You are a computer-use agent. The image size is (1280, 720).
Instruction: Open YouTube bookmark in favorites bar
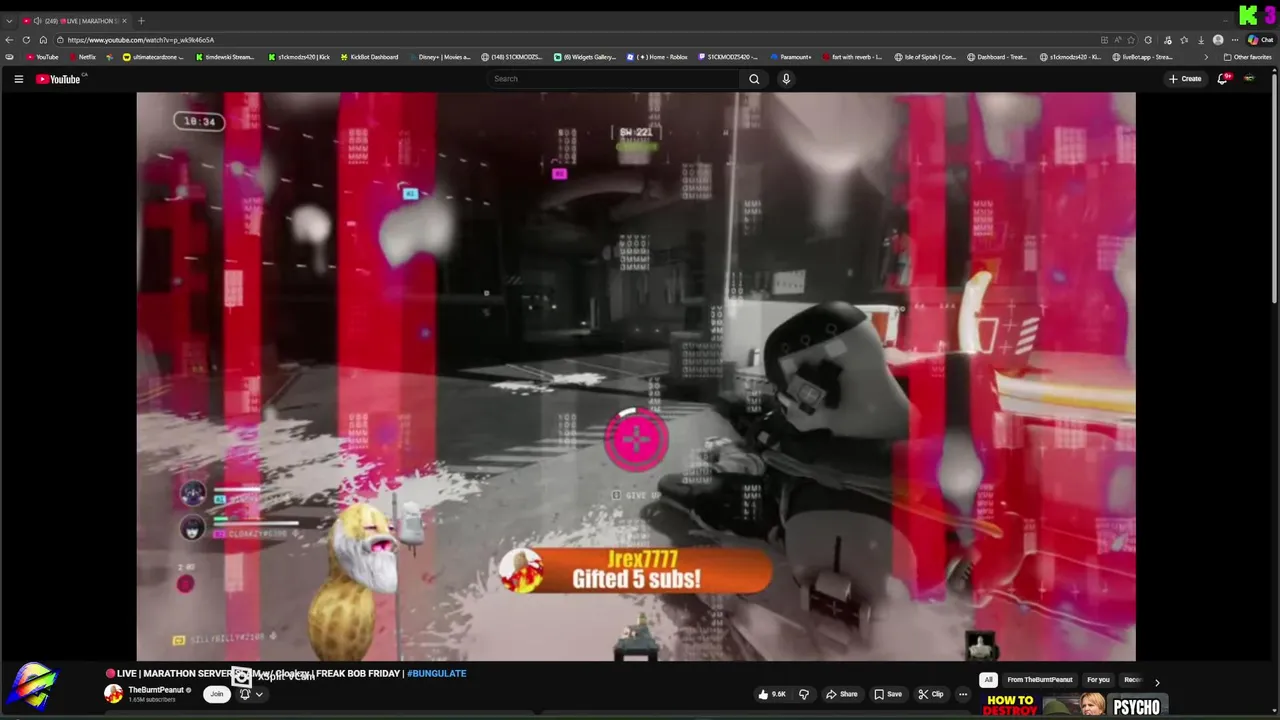pyautogui.click(x=42, y=57)
